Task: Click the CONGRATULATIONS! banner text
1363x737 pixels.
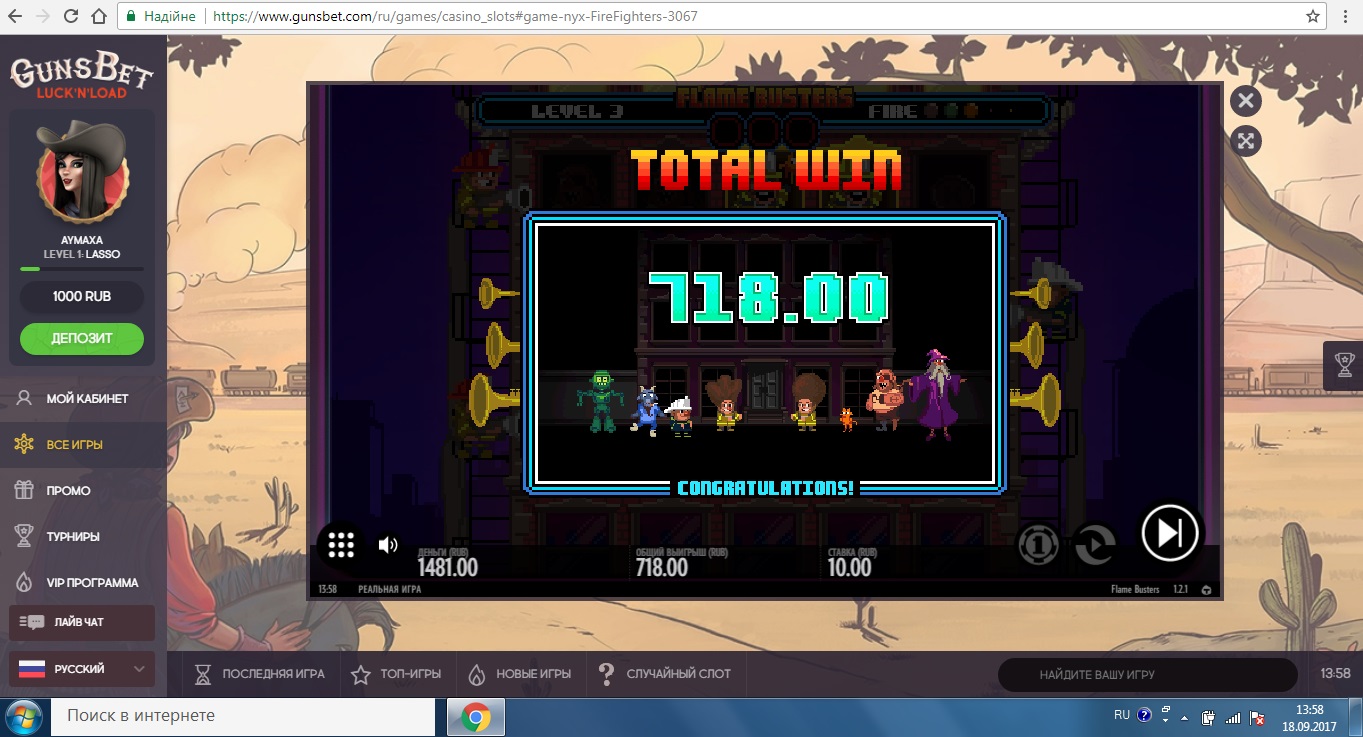Action: (766, 488)
